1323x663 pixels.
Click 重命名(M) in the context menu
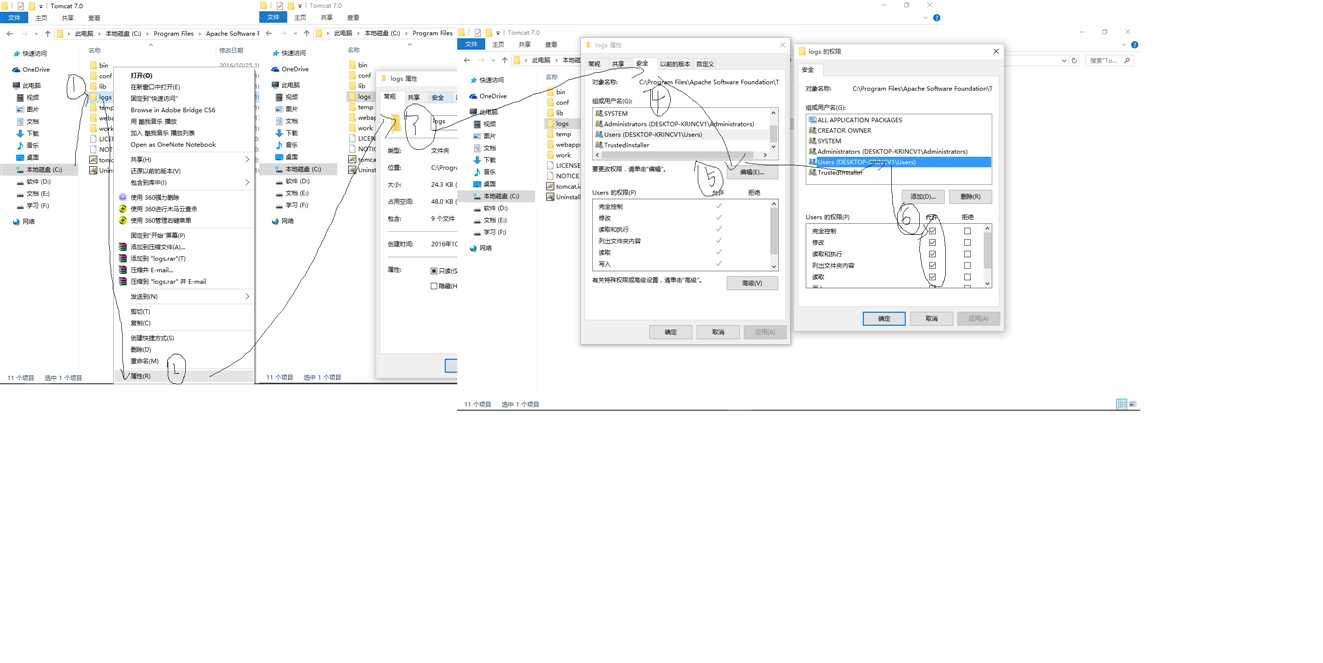[x=144, y=361]
